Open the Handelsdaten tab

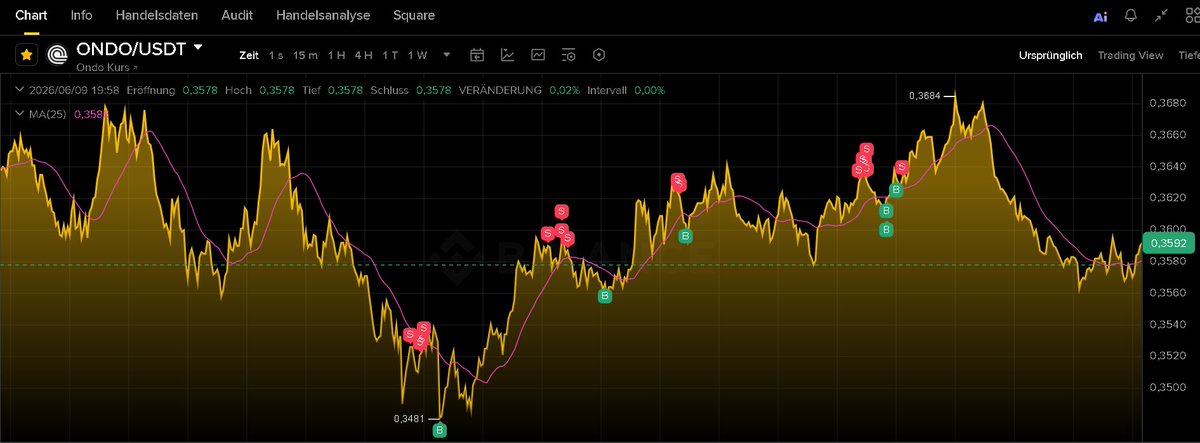(157, 16)
